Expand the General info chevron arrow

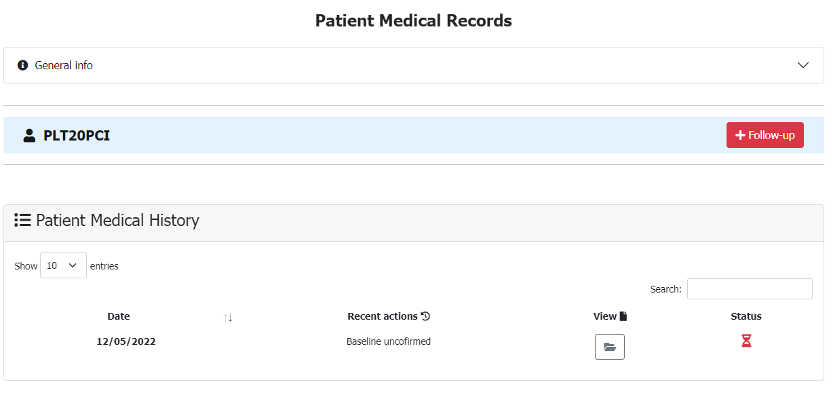pos(803,65)
